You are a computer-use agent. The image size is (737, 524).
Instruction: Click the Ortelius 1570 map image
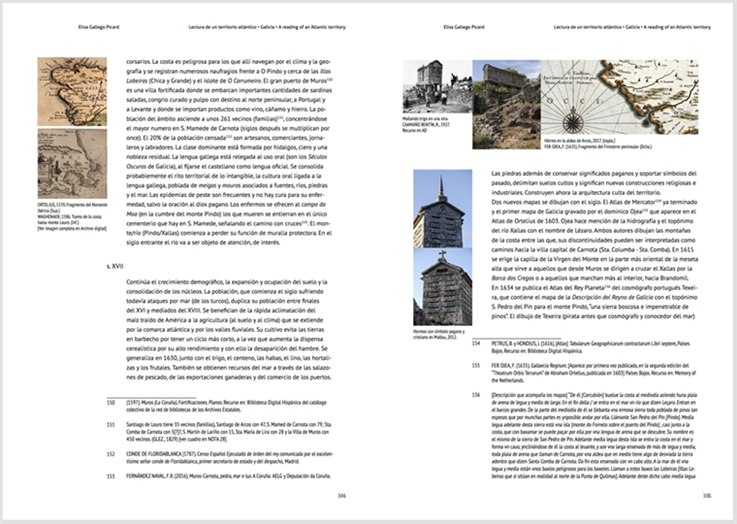click(x=72, y=92)
